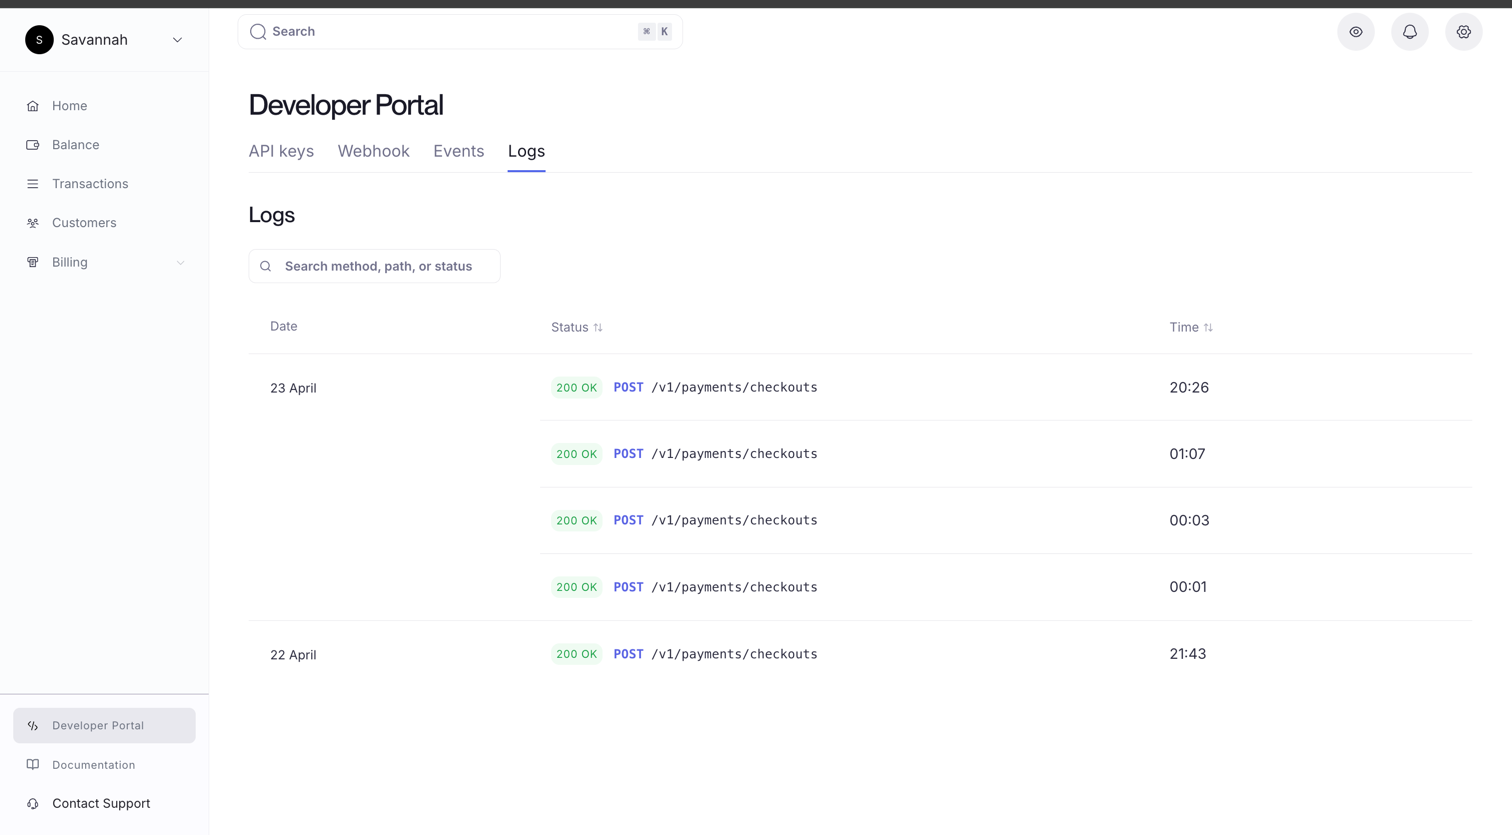This screenshot has height=835, width=1512.
Task: Click the Billing receipt icon
Action: [33, 262]
